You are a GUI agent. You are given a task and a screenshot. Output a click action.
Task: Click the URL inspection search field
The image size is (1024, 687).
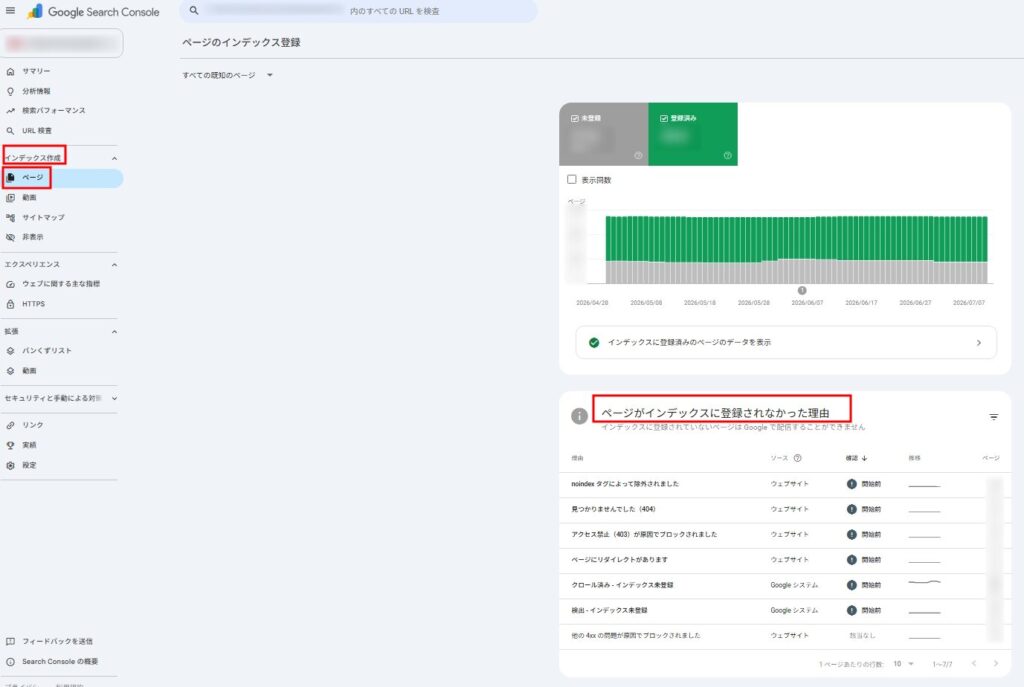(x=358, y=11)
